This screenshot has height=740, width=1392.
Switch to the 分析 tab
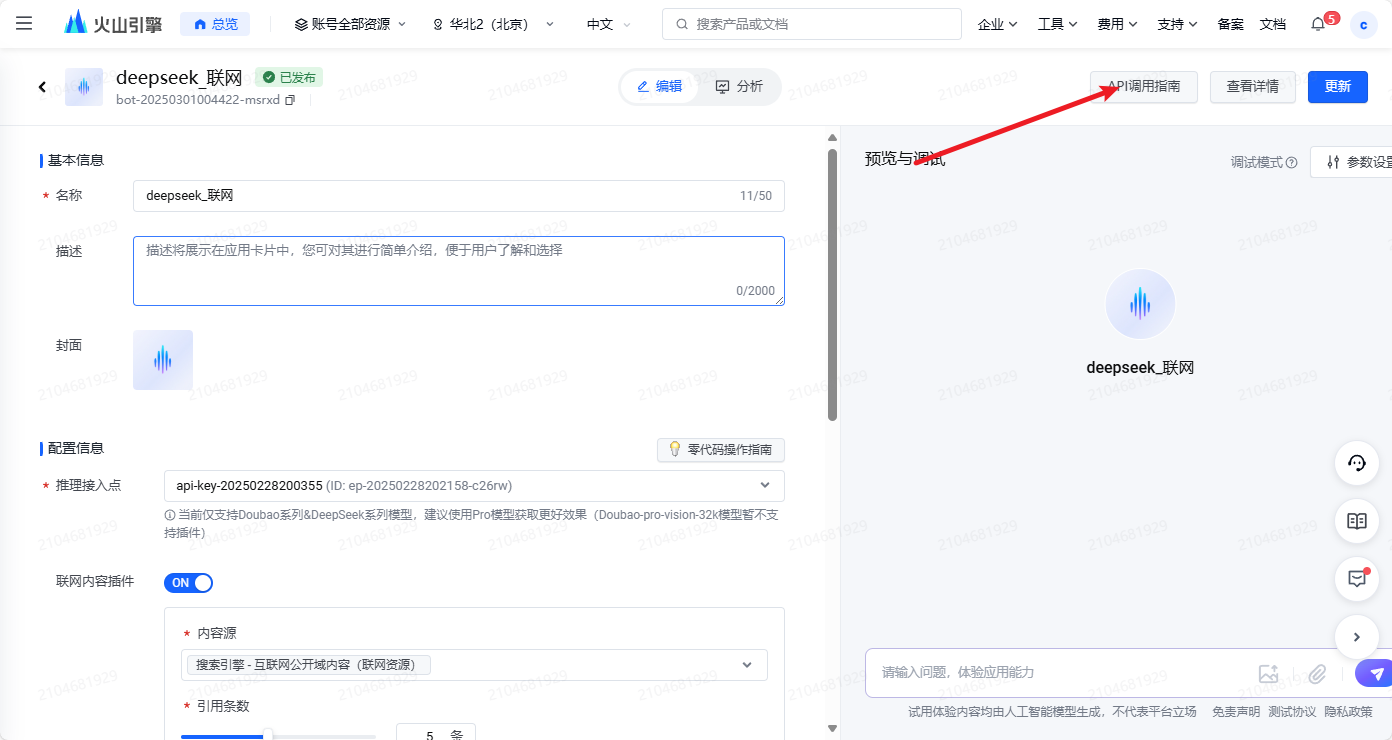pyautogui.click(x=739, y=87)
